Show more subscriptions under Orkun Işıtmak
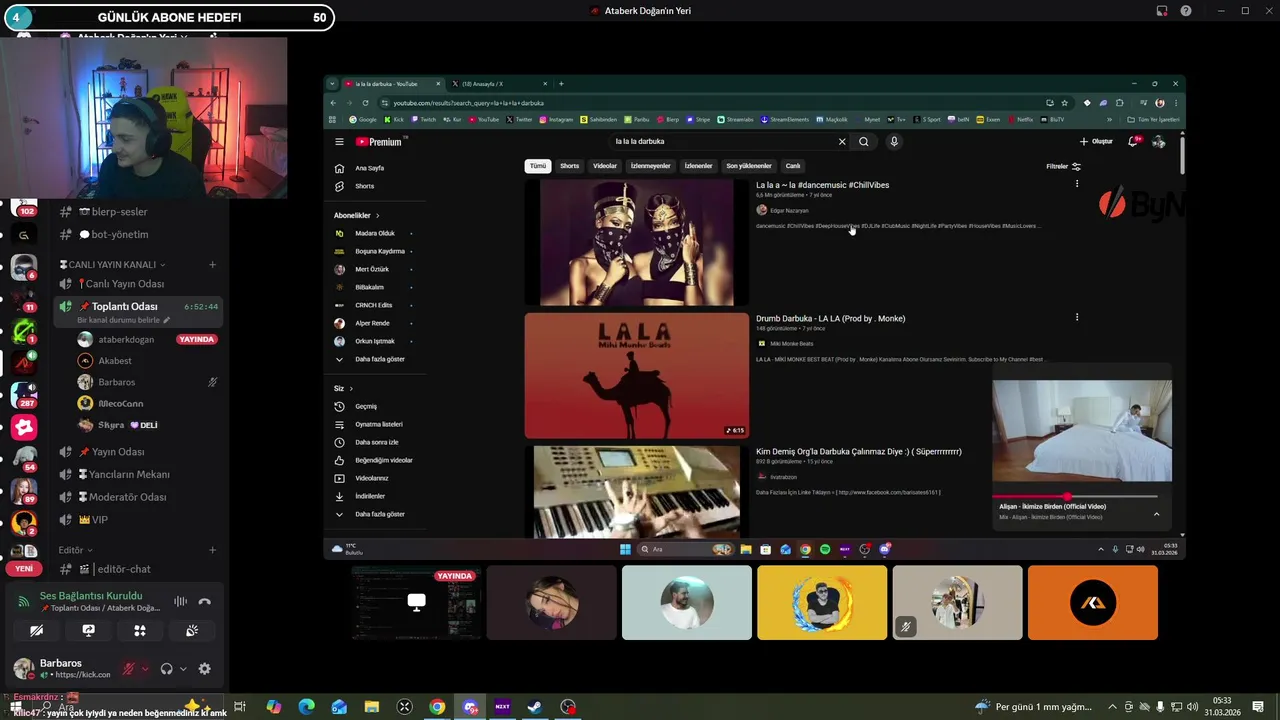The image size is (1280, 720). [x=370, y=359]
